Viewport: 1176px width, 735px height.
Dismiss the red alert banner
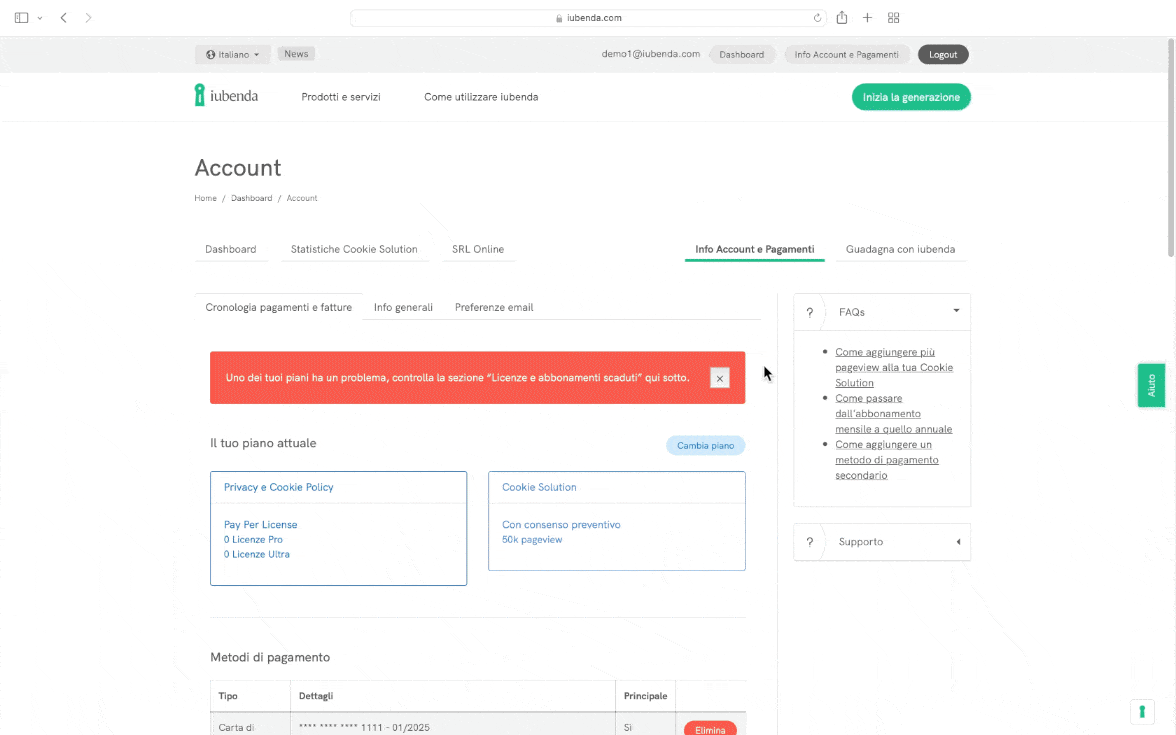719,378
